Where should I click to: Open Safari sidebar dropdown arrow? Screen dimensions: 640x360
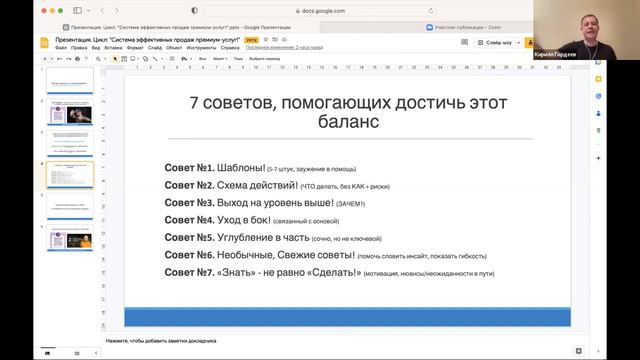(89, 11)
